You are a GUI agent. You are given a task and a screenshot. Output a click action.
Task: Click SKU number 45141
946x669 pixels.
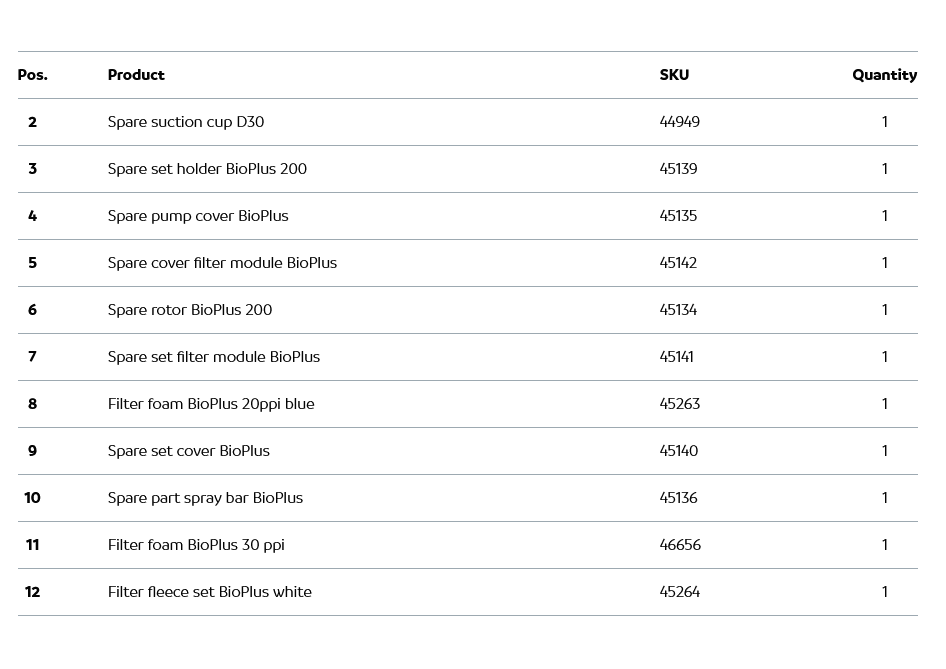tap(676, 357)
